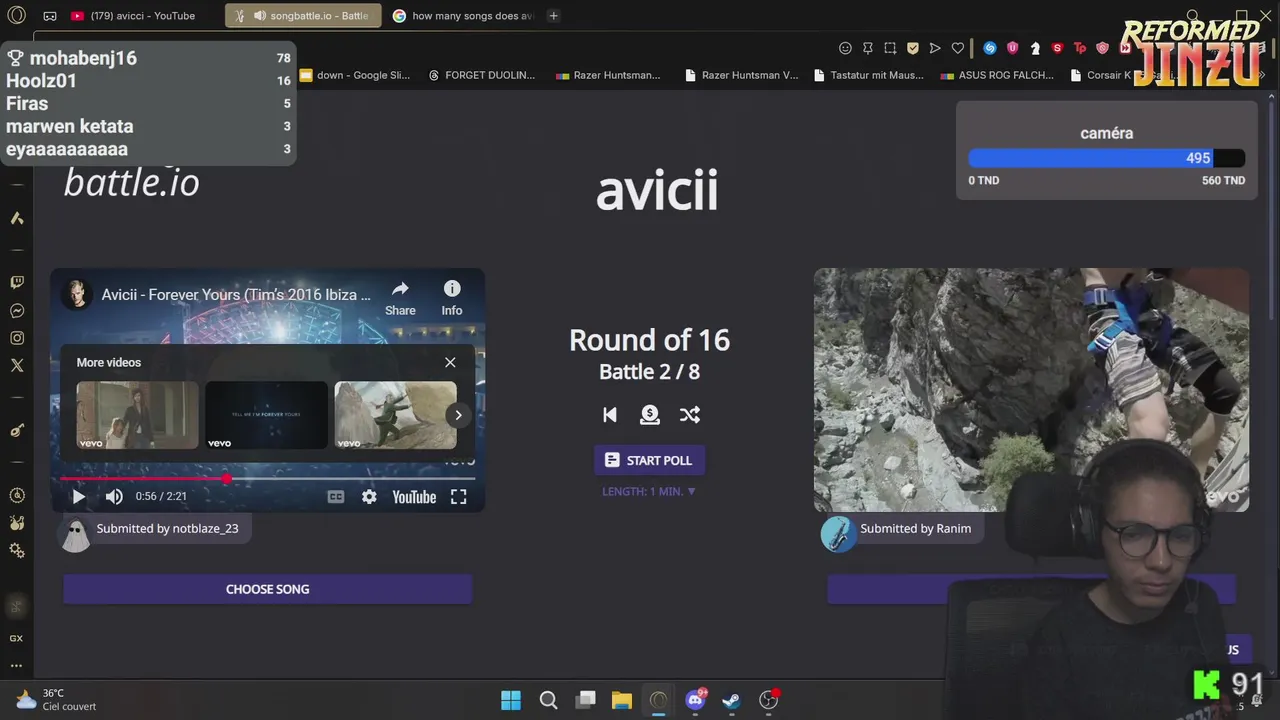Choose the song submitted by notblaze_23
The width and height of the screenshot is (1280, 720).
[x=267, y=589]
